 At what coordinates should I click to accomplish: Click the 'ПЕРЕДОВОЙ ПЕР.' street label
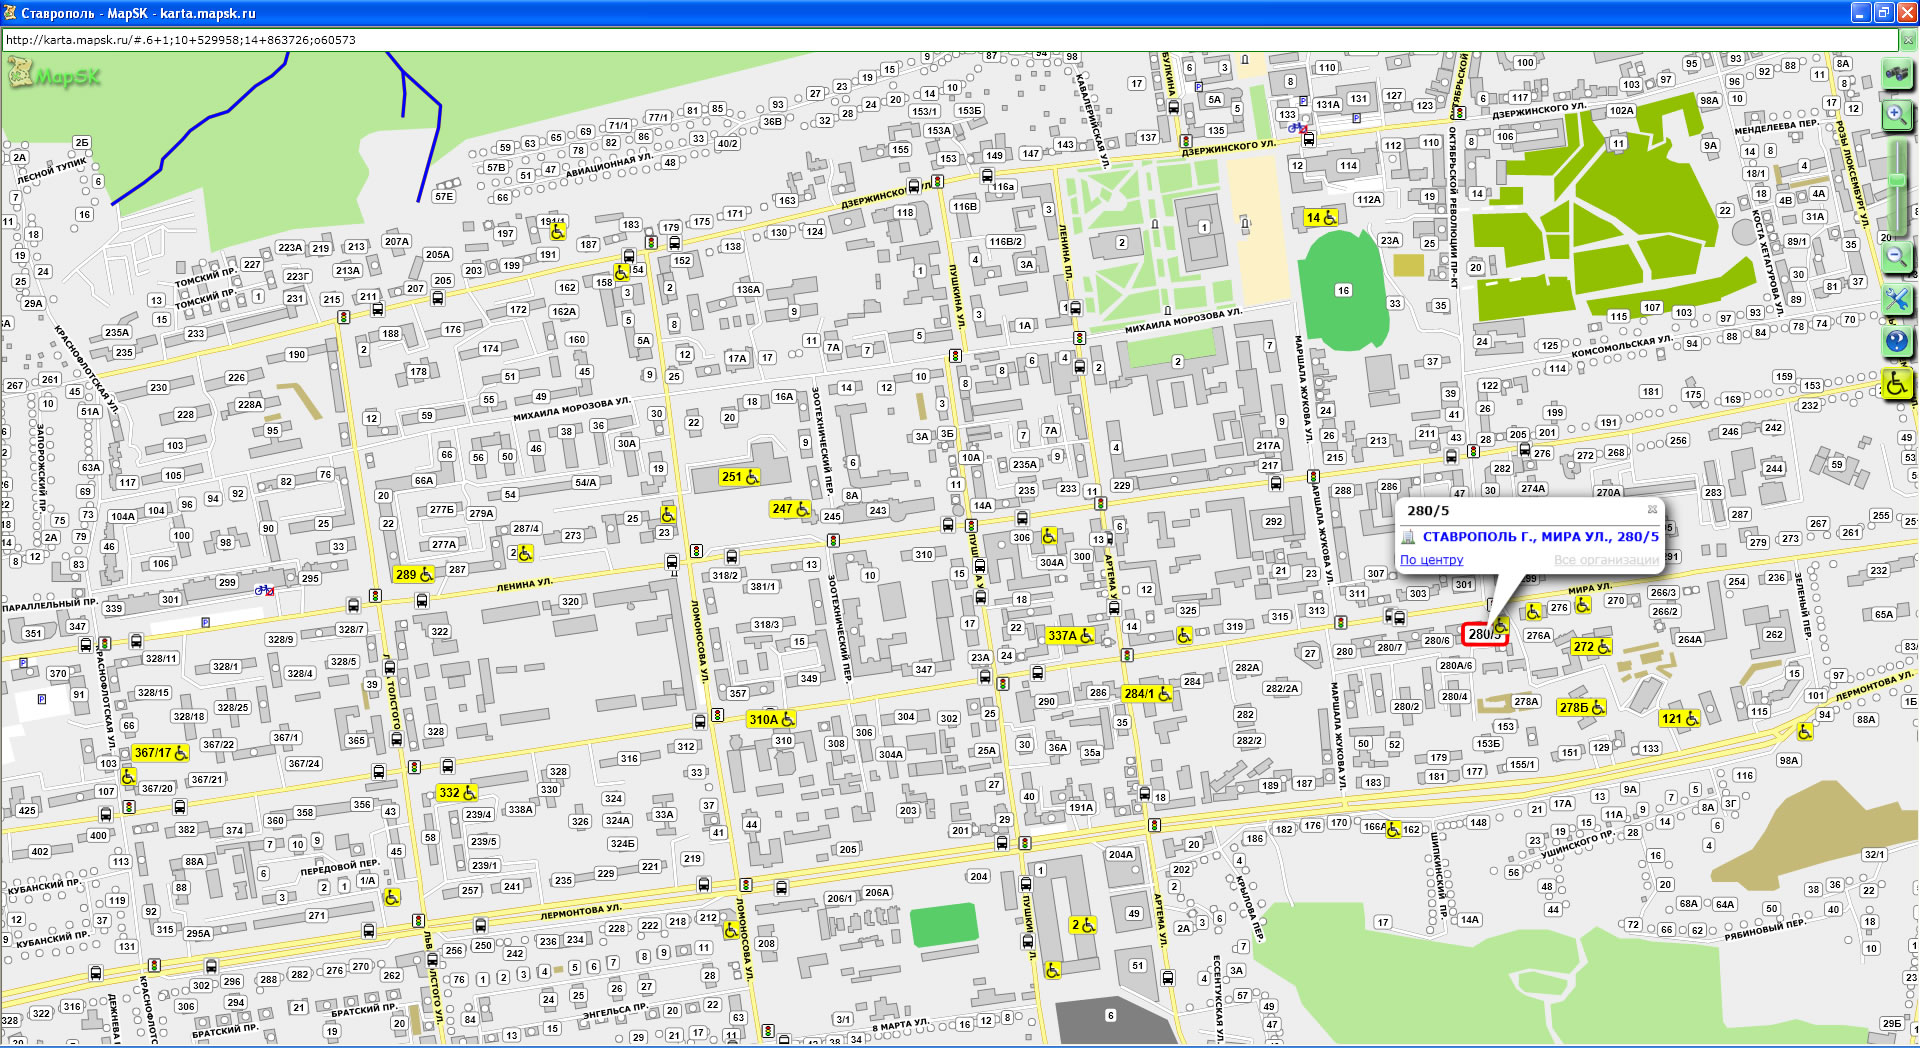[x=340, y=867]
